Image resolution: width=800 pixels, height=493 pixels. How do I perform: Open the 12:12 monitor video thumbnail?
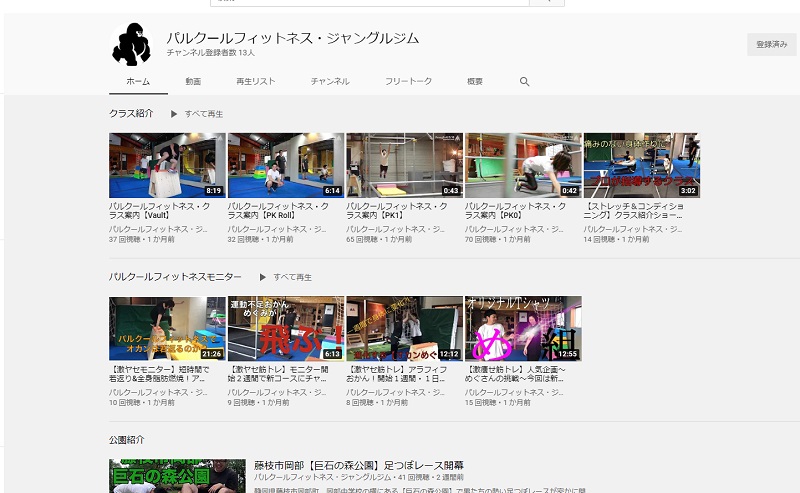pos(405,329)
